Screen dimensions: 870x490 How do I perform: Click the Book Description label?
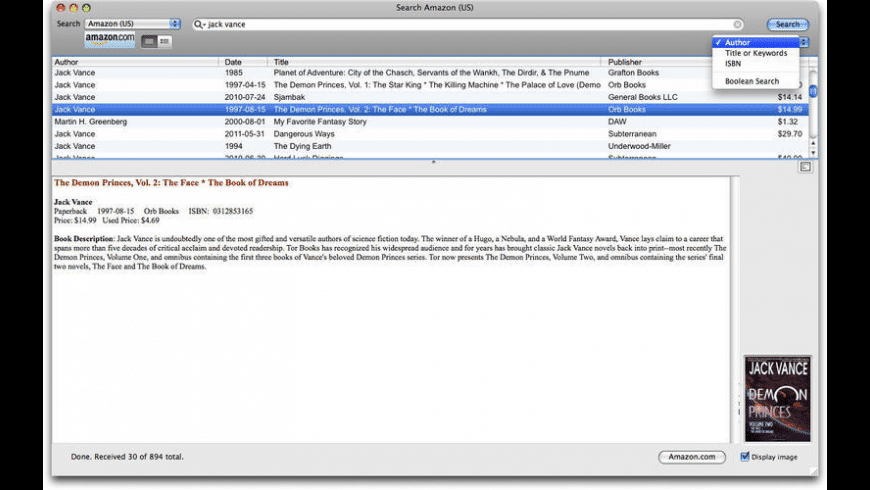coord(83,239)
